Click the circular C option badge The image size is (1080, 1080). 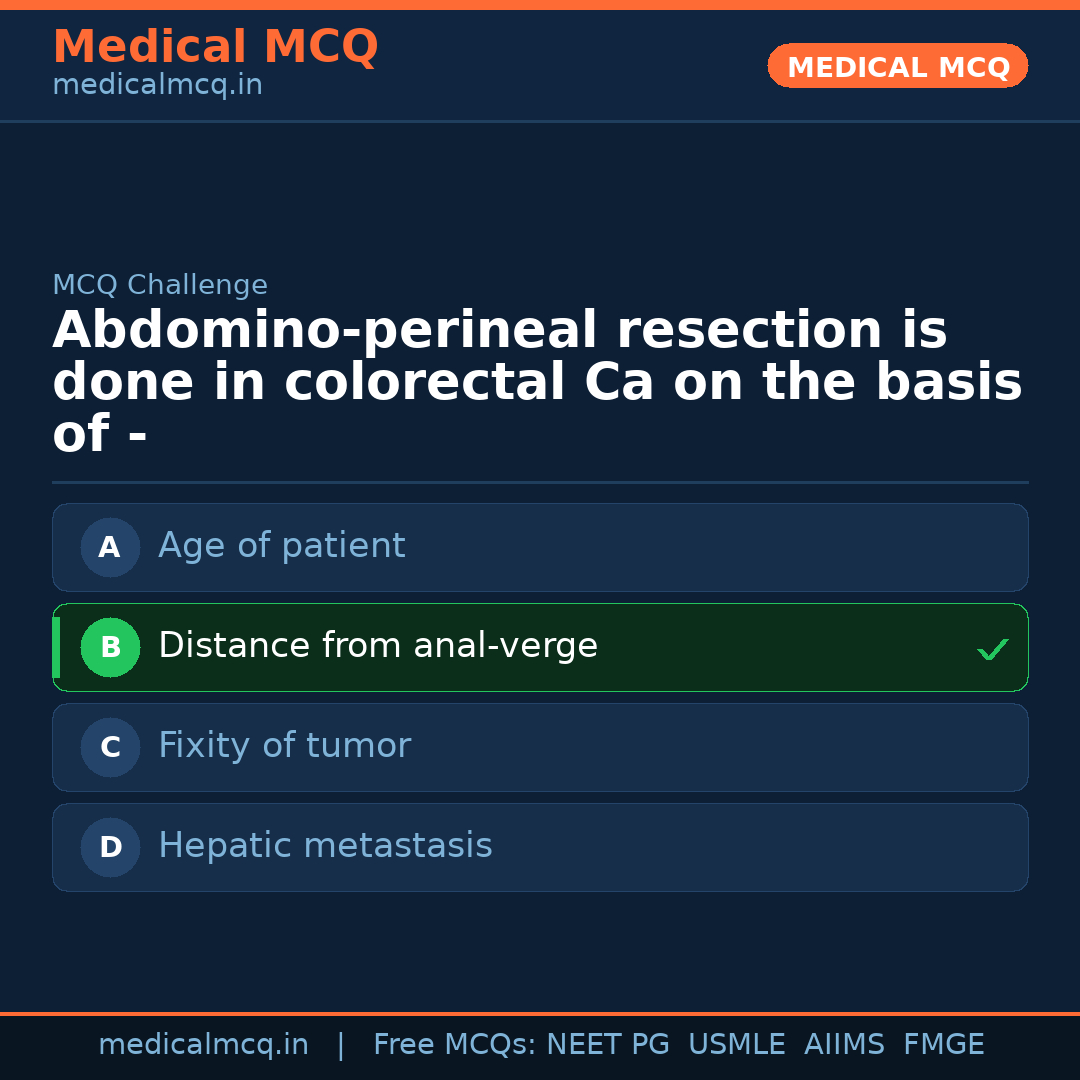tap(110, 747)
